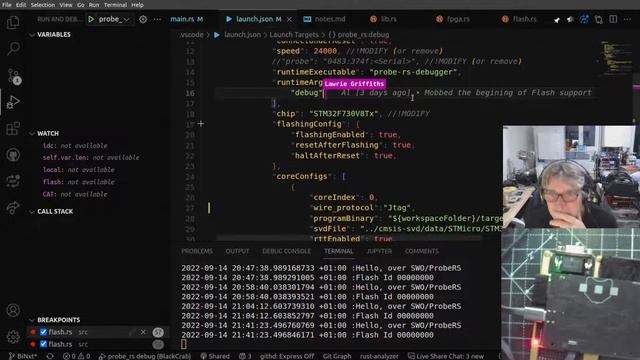The height and width of the screenshot is (360, 640).
Task: Click githd: Express Off in status bar
Action: coord(287,356)
